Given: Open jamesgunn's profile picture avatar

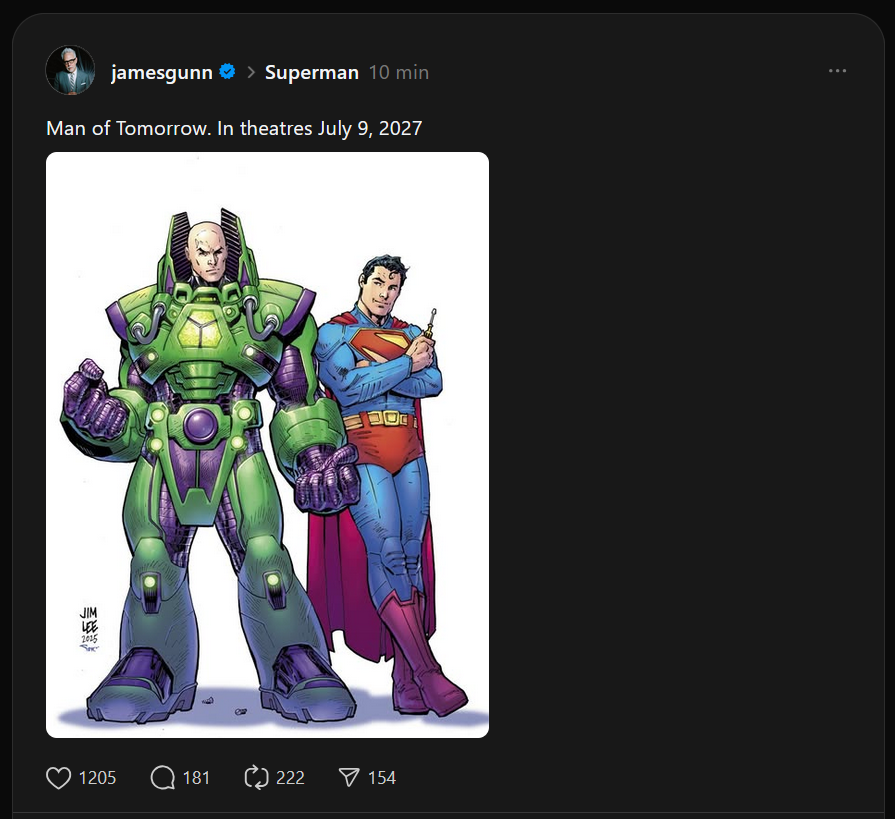Looking at the screenshot, I should pyautogui.click(x=70, y=71).
